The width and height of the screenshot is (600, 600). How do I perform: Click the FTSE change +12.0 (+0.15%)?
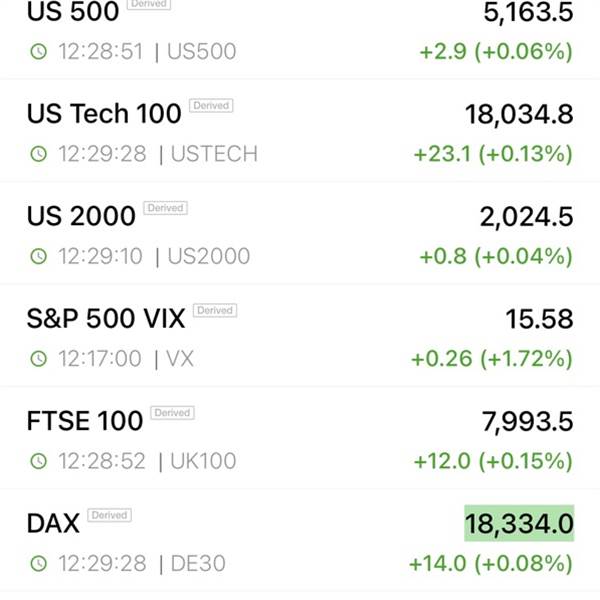(x=493, y=461)
